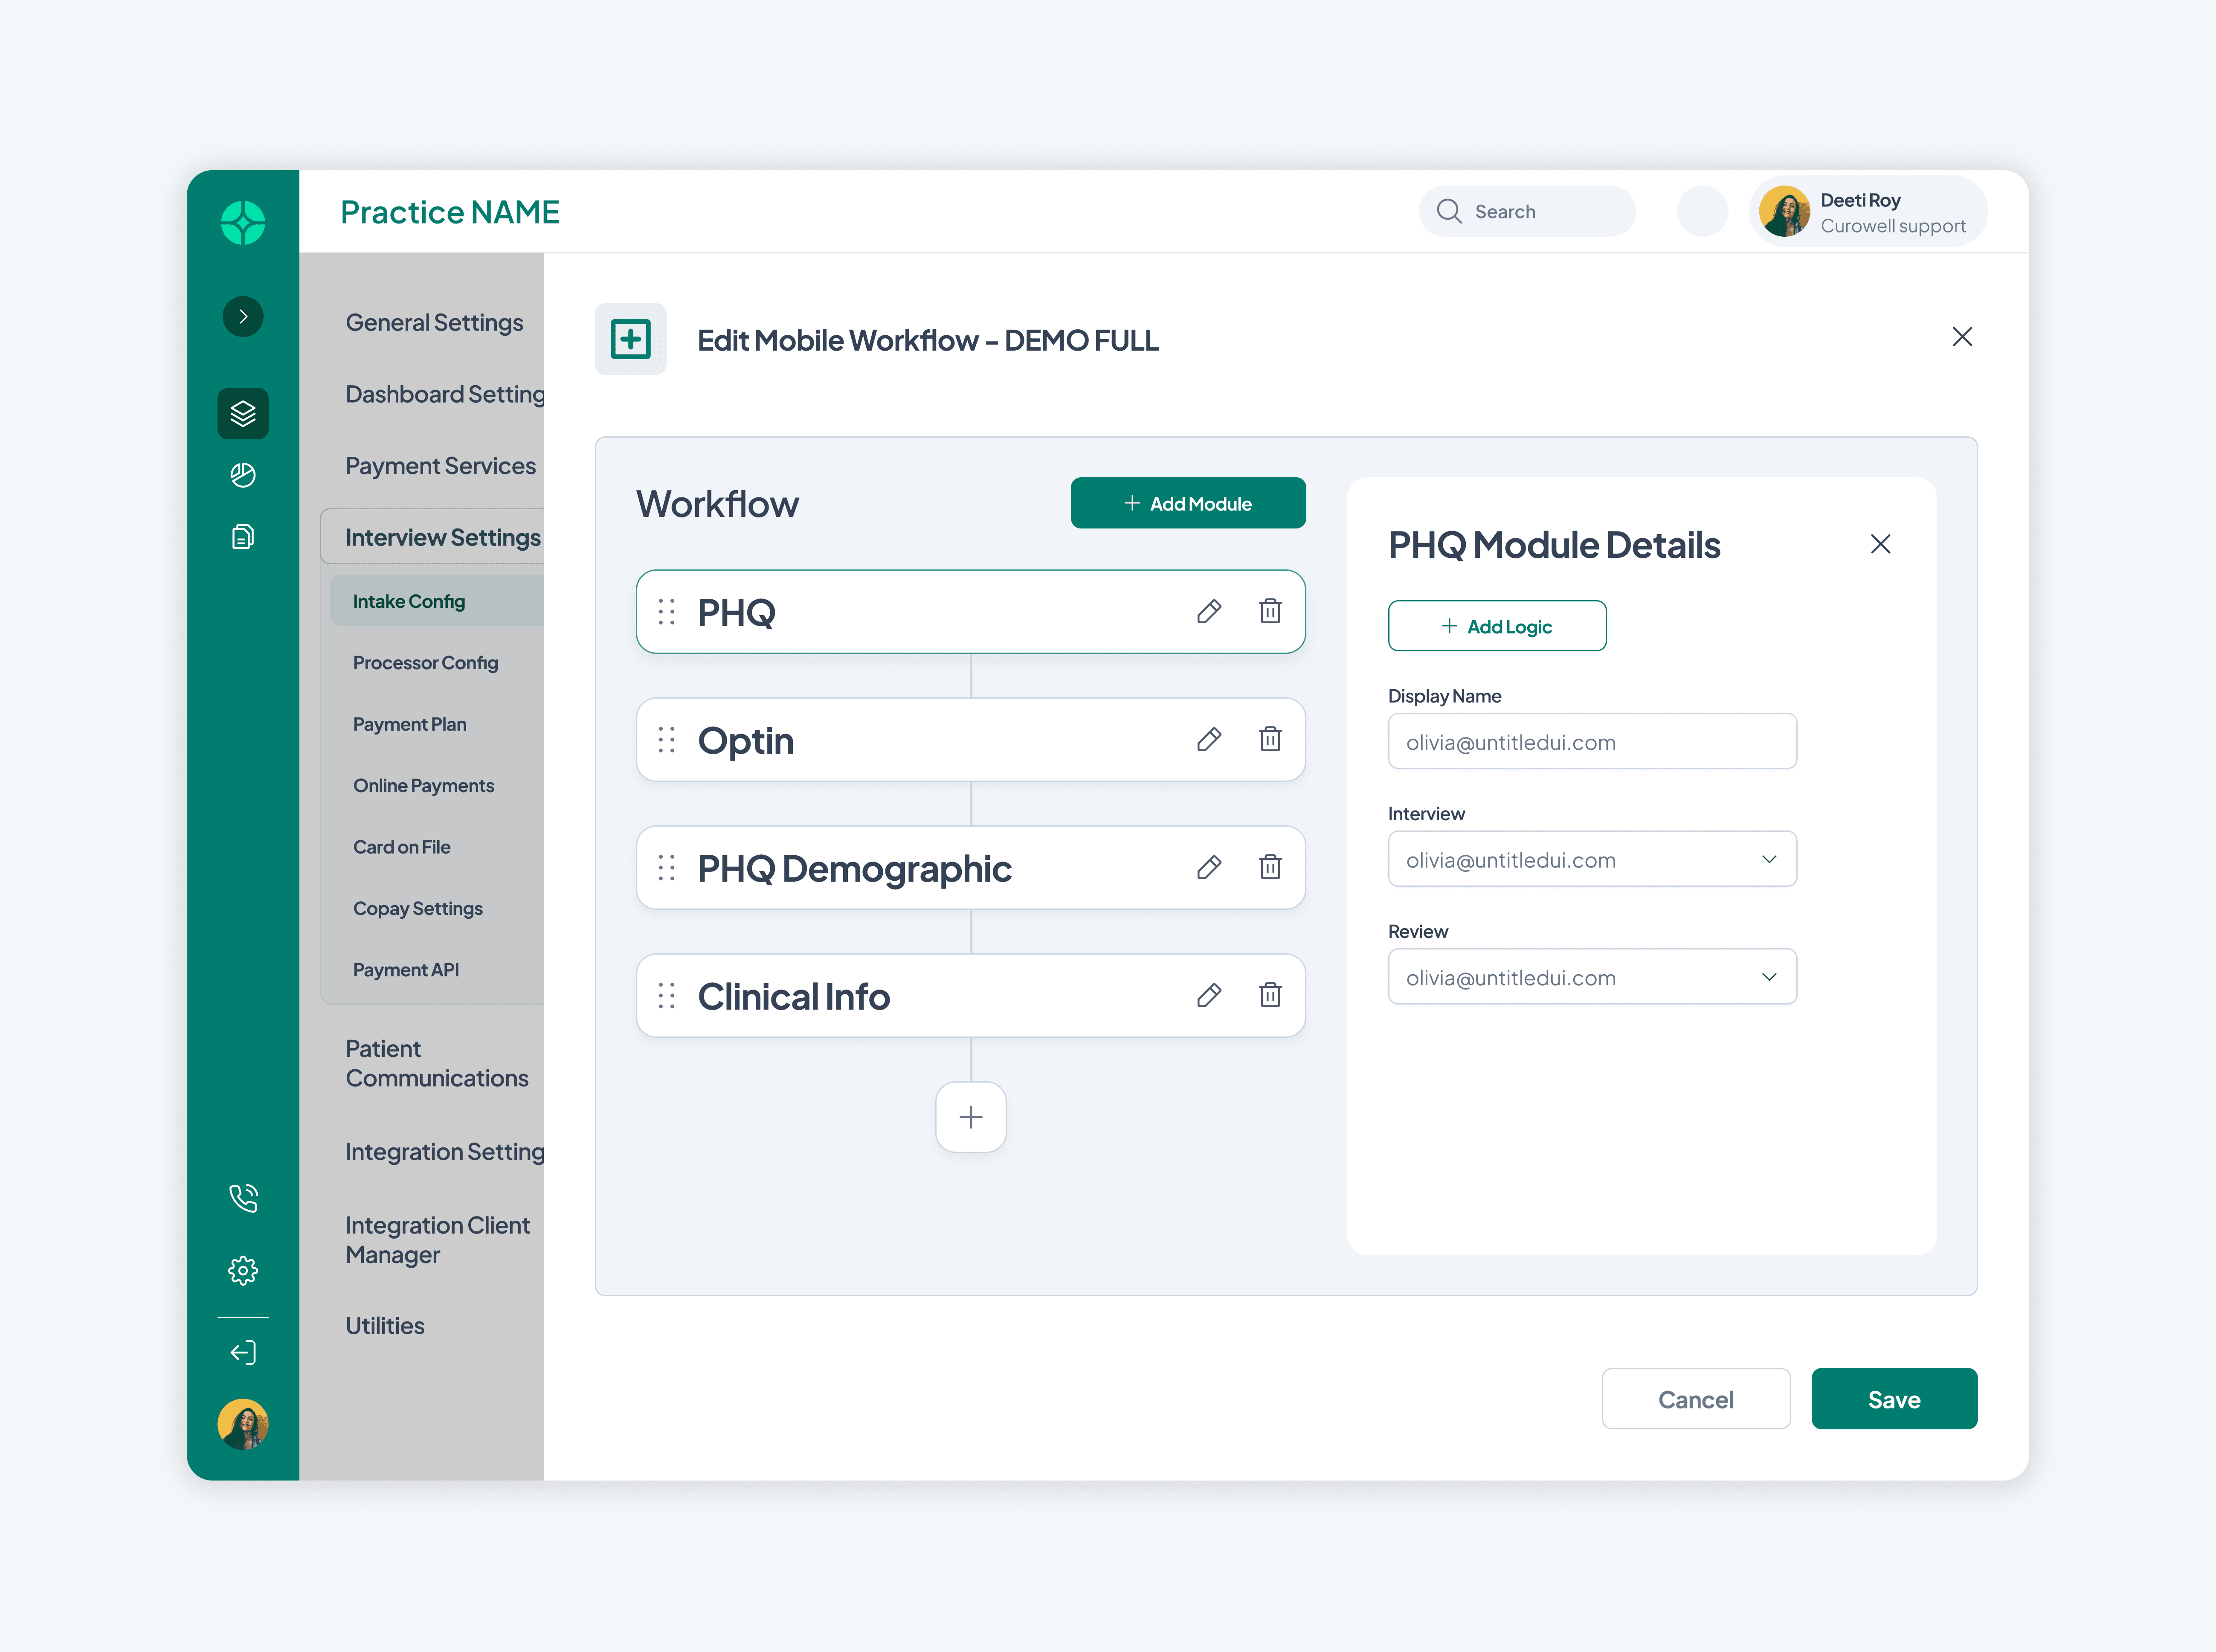This screenshot has width=2216, height=1652.
Task: Click the Display Name input field
Action: (x=1591, y=741)
